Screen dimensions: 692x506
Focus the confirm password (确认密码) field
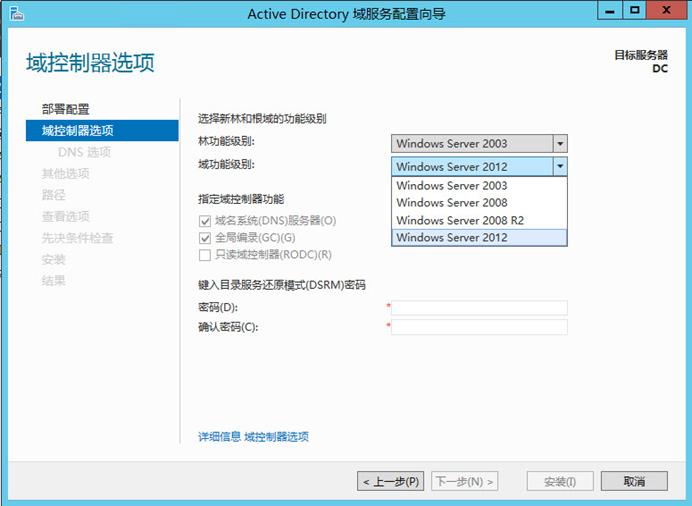pos(479,327)
